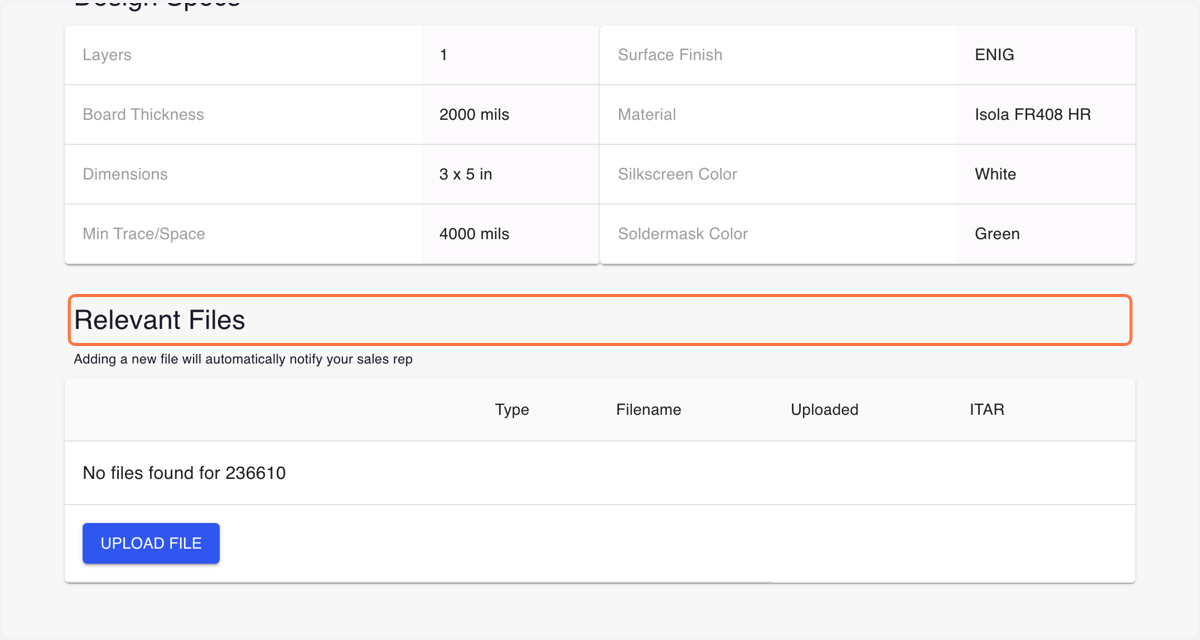Select the sales rep notification note
The height and width of the screenshot is (640, 1200).
pyautogui.click(x=243, y=359)
